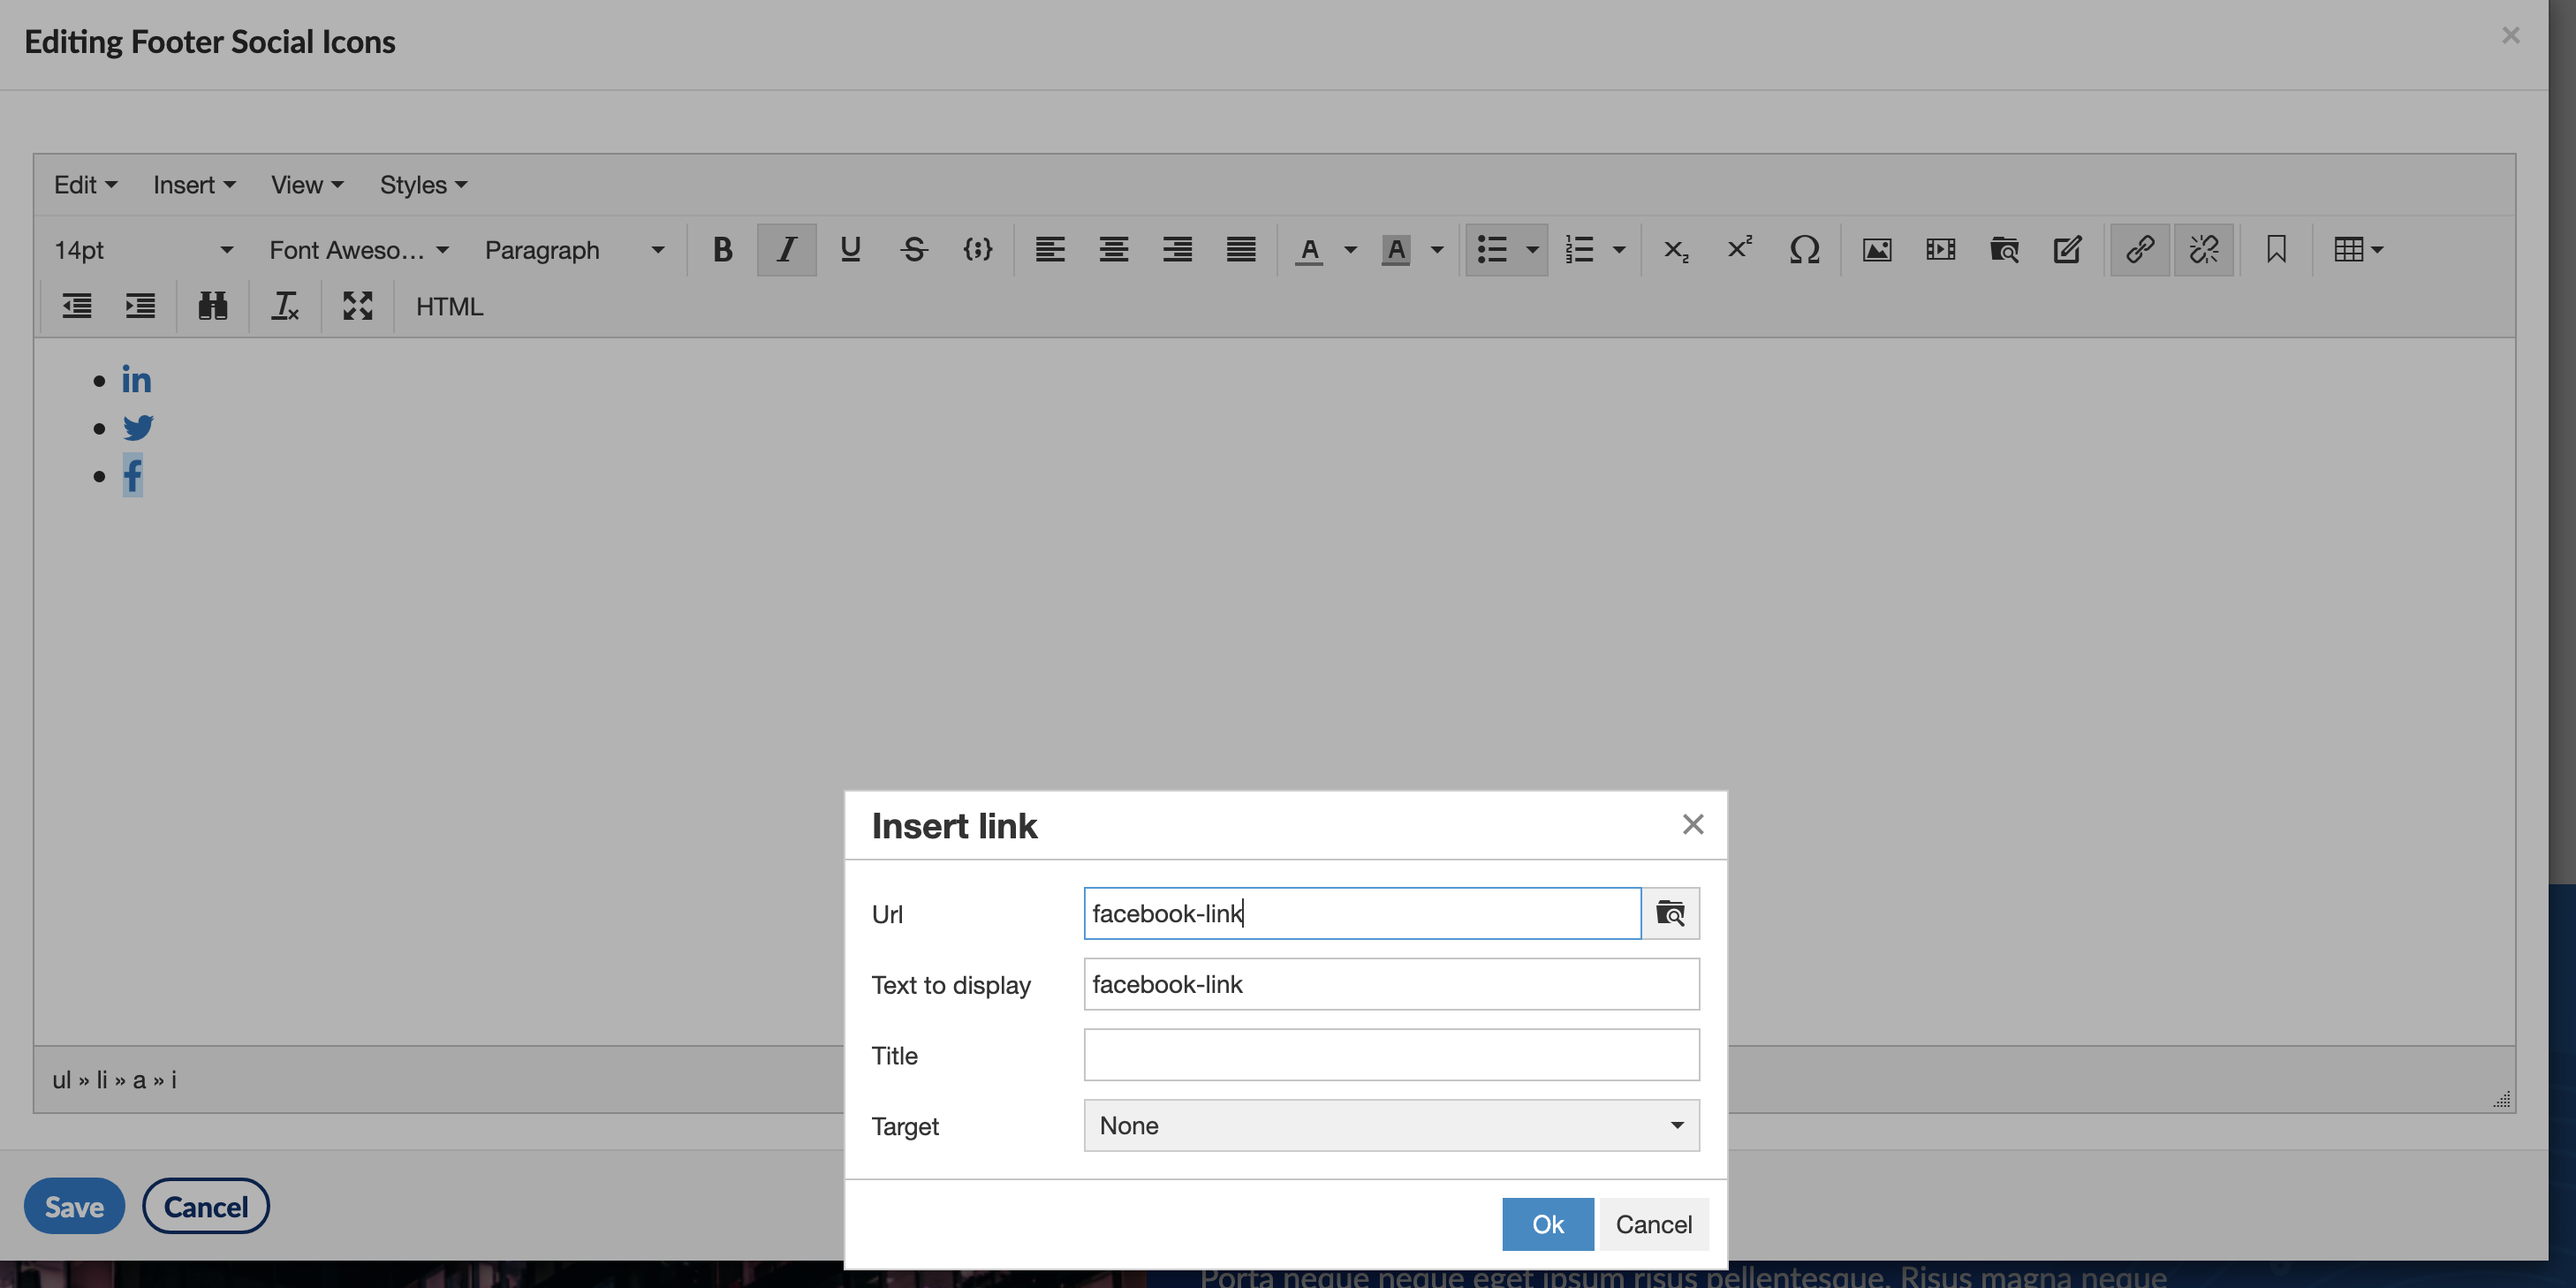This screenshot has height=1288, width=2576.
Task: Open the file browser icon in the toolbar
Action: [x=2004, y=250]
